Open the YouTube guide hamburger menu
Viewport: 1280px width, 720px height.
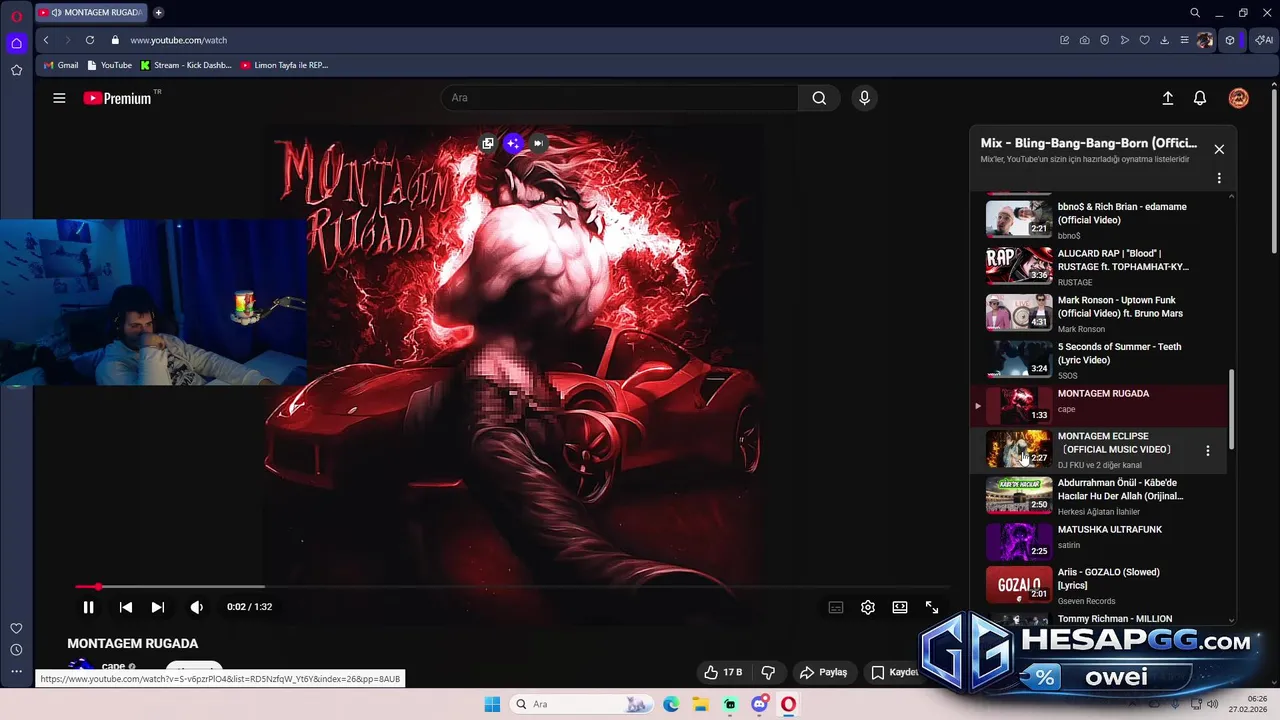coord(59,98)
